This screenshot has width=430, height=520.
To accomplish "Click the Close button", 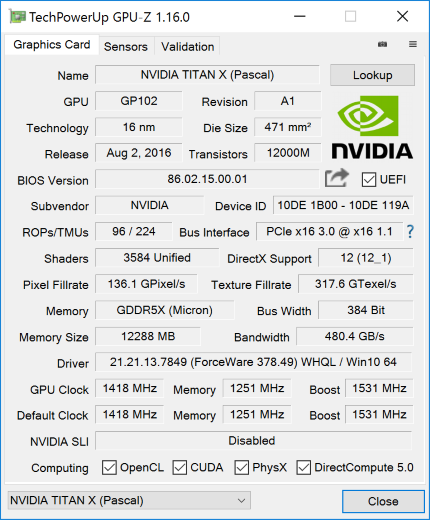I will (383, 501).
